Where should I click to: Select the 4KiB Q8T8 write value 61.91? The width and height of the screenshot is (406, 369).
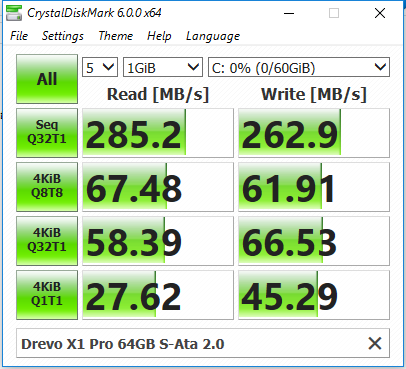click(314, 187)
